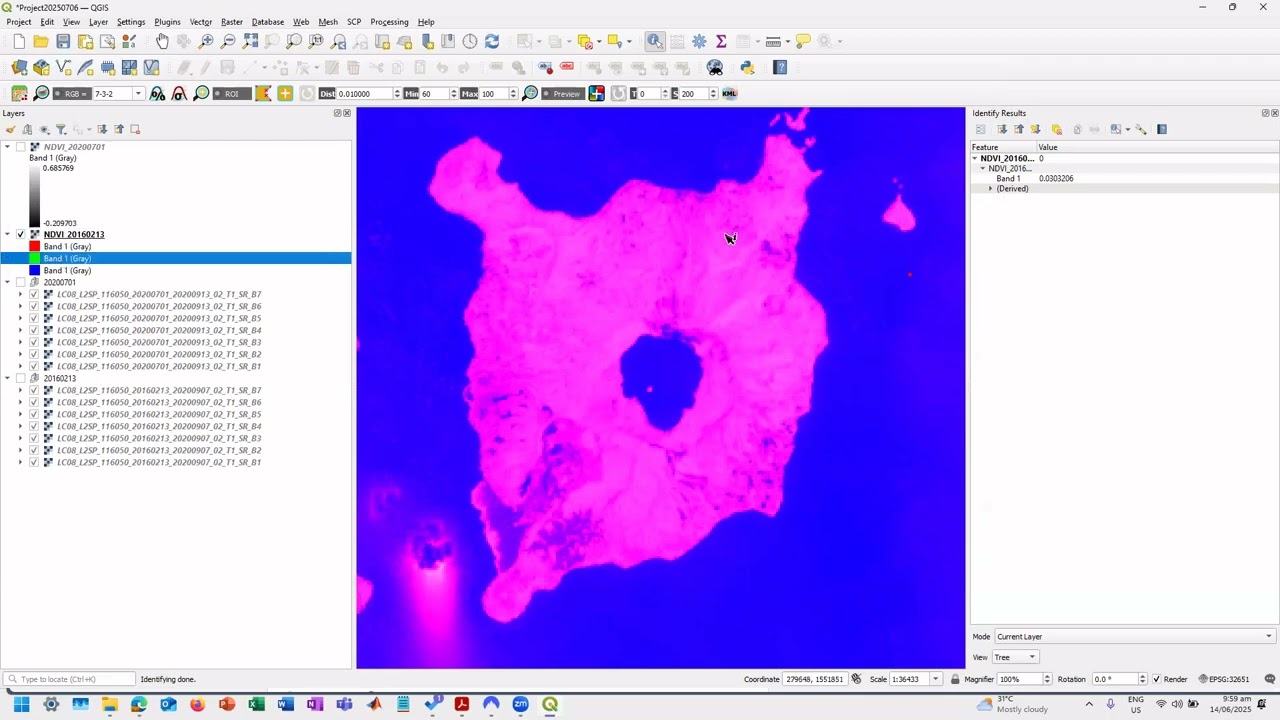Toggle visibility of NDVI_20200701 layer
The width and height of the screenshot is (1280, 720).
(21, 147)
